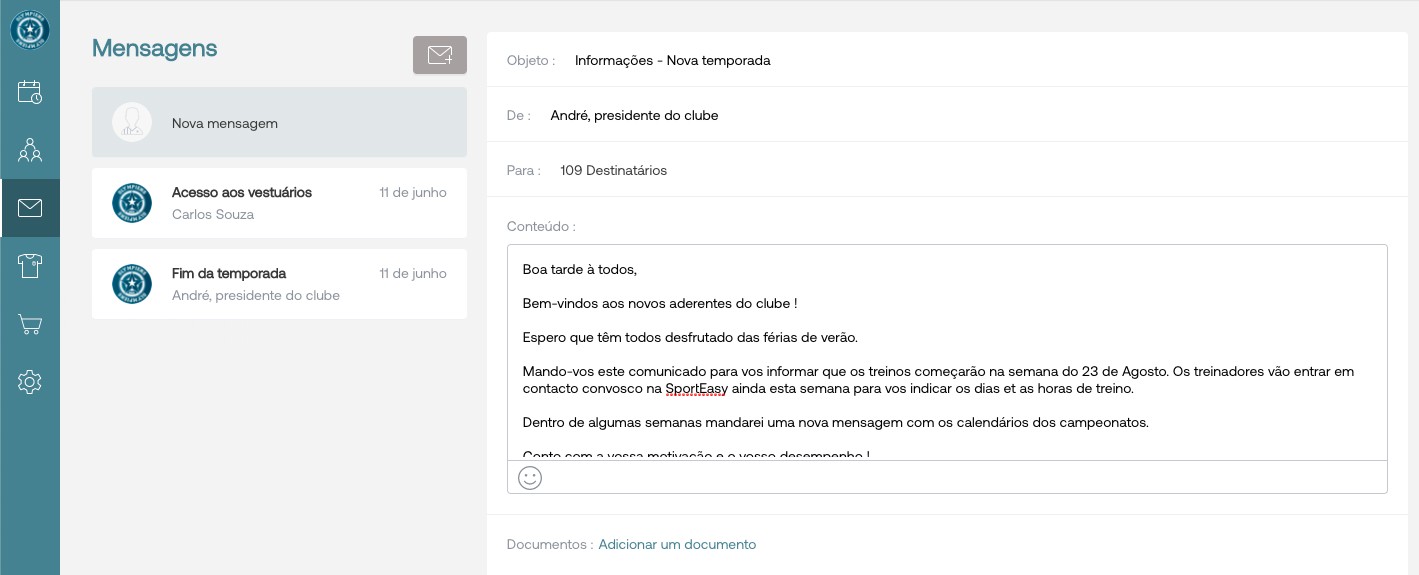
Task: Click the placeholder avatar on Nova mensagem
Action: (x=132, y=122)
